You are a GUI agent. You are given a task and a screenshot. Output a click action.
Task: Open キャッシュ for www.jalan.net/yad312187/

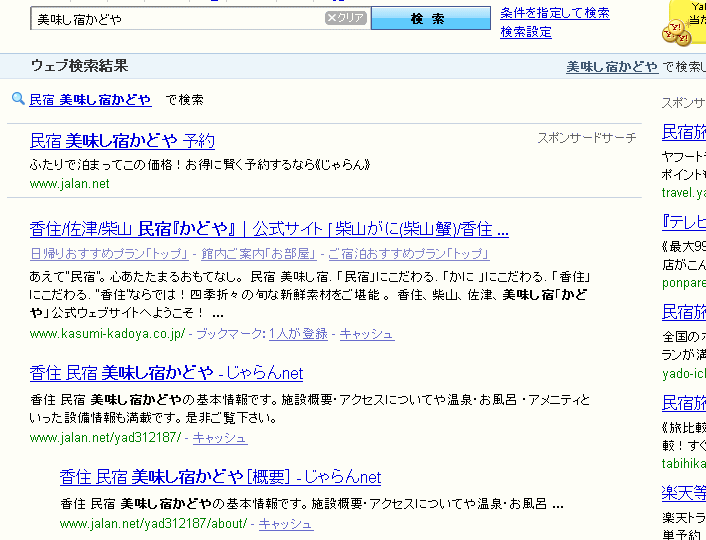(220, 438)
